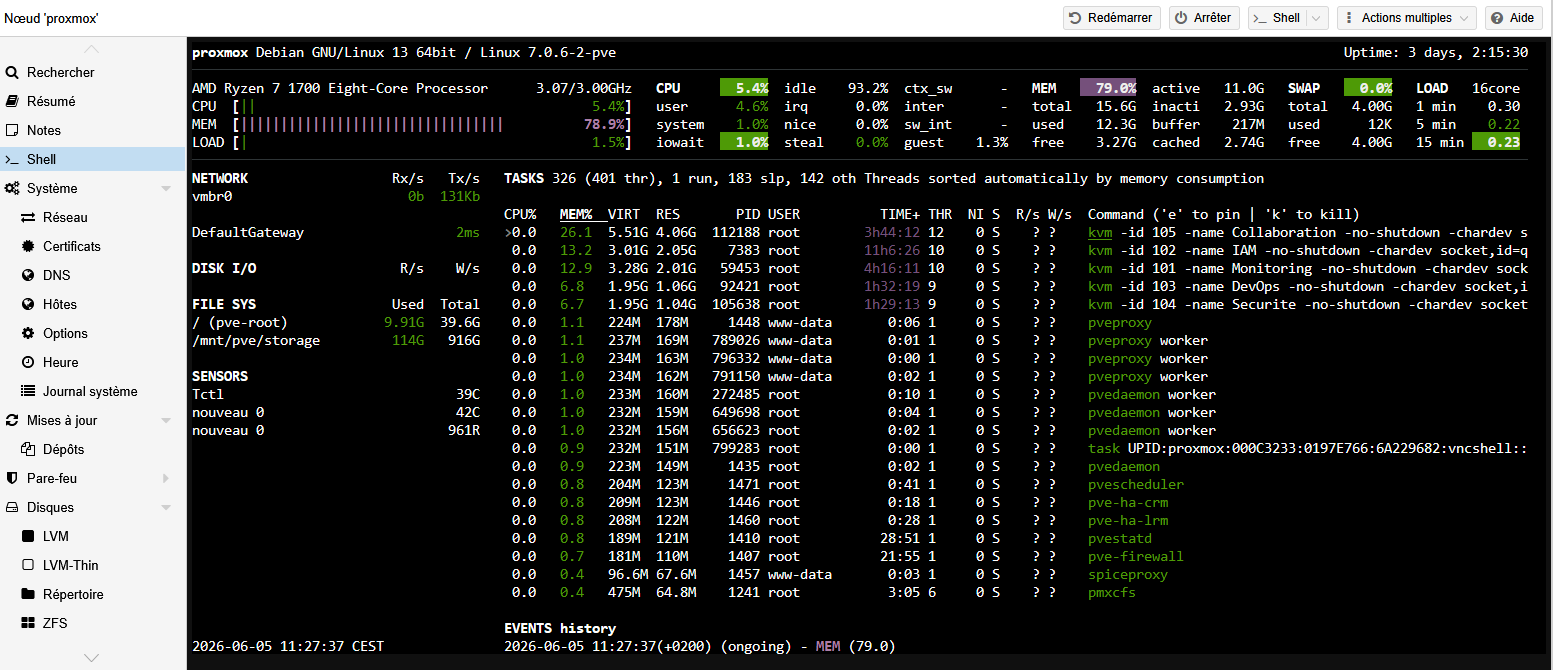
Task: Open the Shell dropdown arrow in toolbar
Action: 1317,18
